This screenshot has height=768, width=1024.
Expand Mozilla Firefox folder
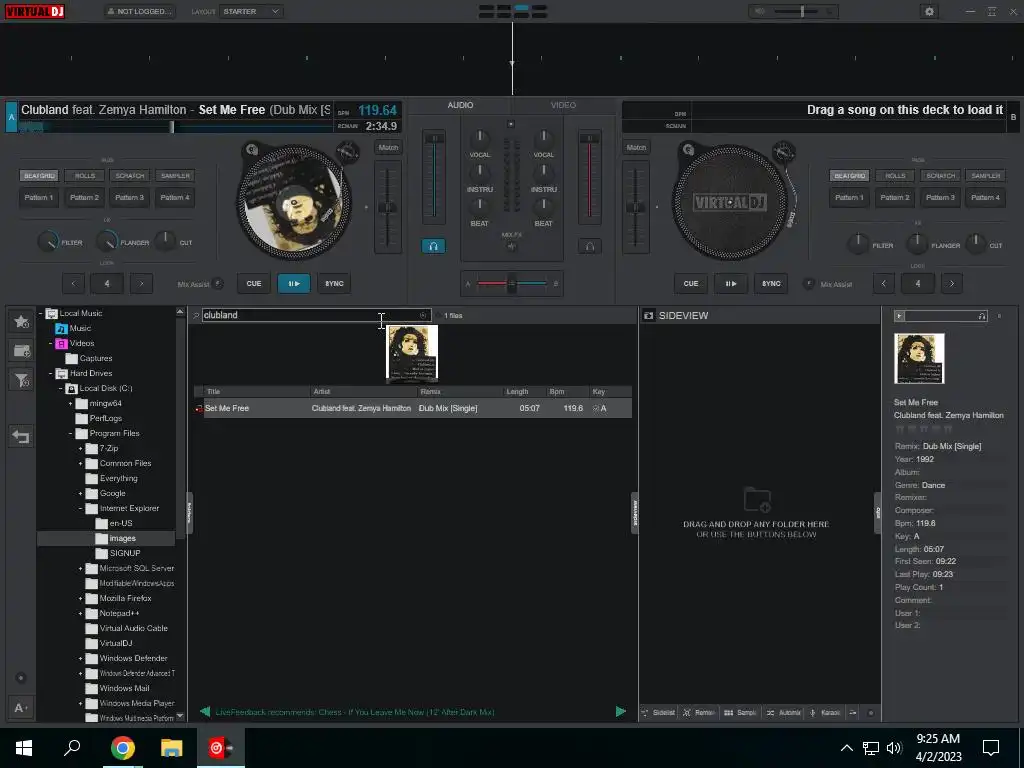(81, 598)
